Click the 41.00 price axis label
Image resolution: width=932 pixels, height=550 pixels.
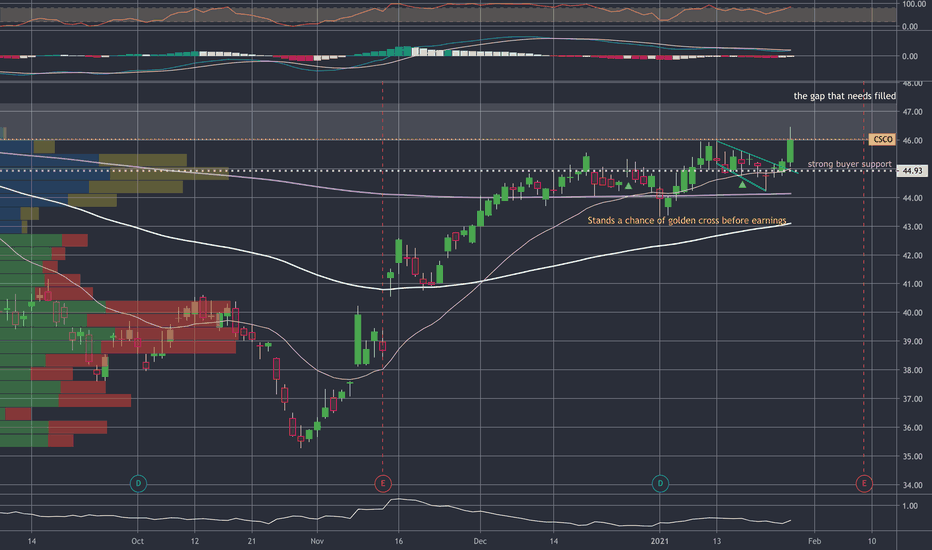click(x=912, y=284)
